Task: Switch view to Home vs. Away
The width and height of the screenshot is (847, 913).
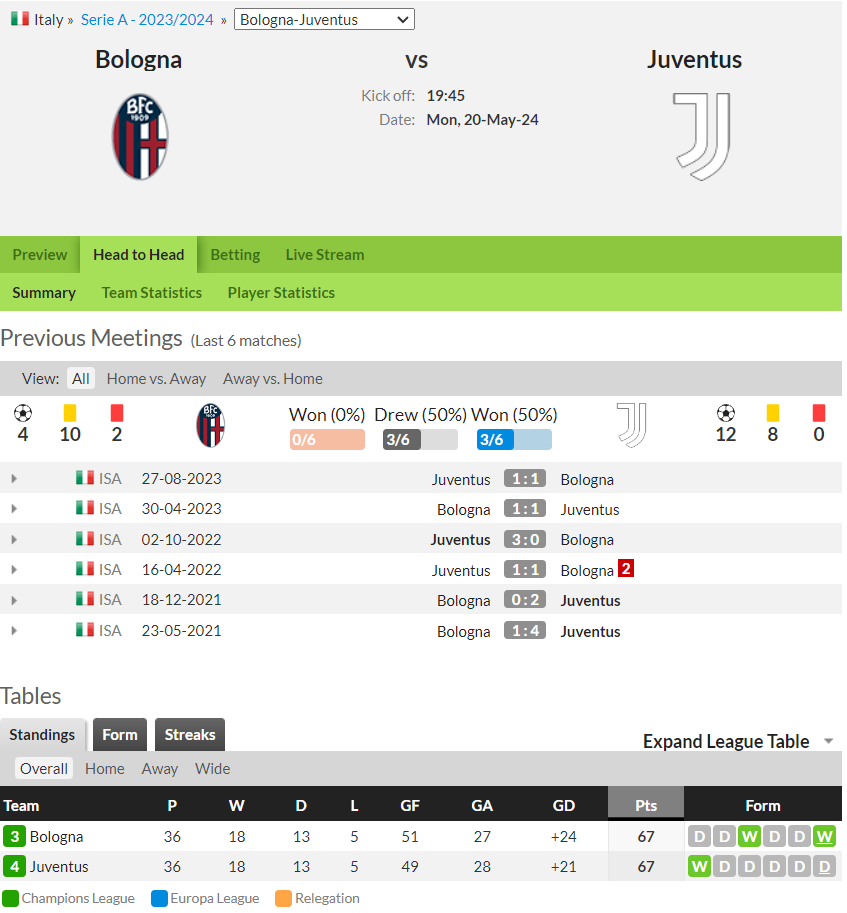Action: click(x=156, y=379)
